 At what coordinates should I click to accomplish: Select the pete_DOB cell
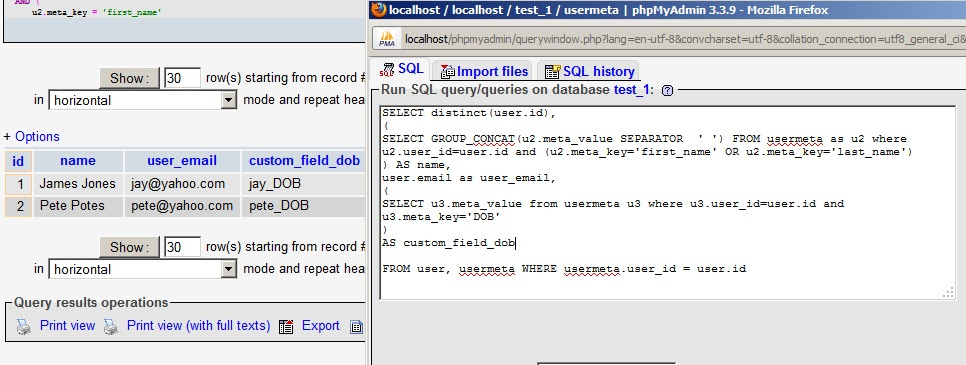pyautogui.click(x=303, y=206)
